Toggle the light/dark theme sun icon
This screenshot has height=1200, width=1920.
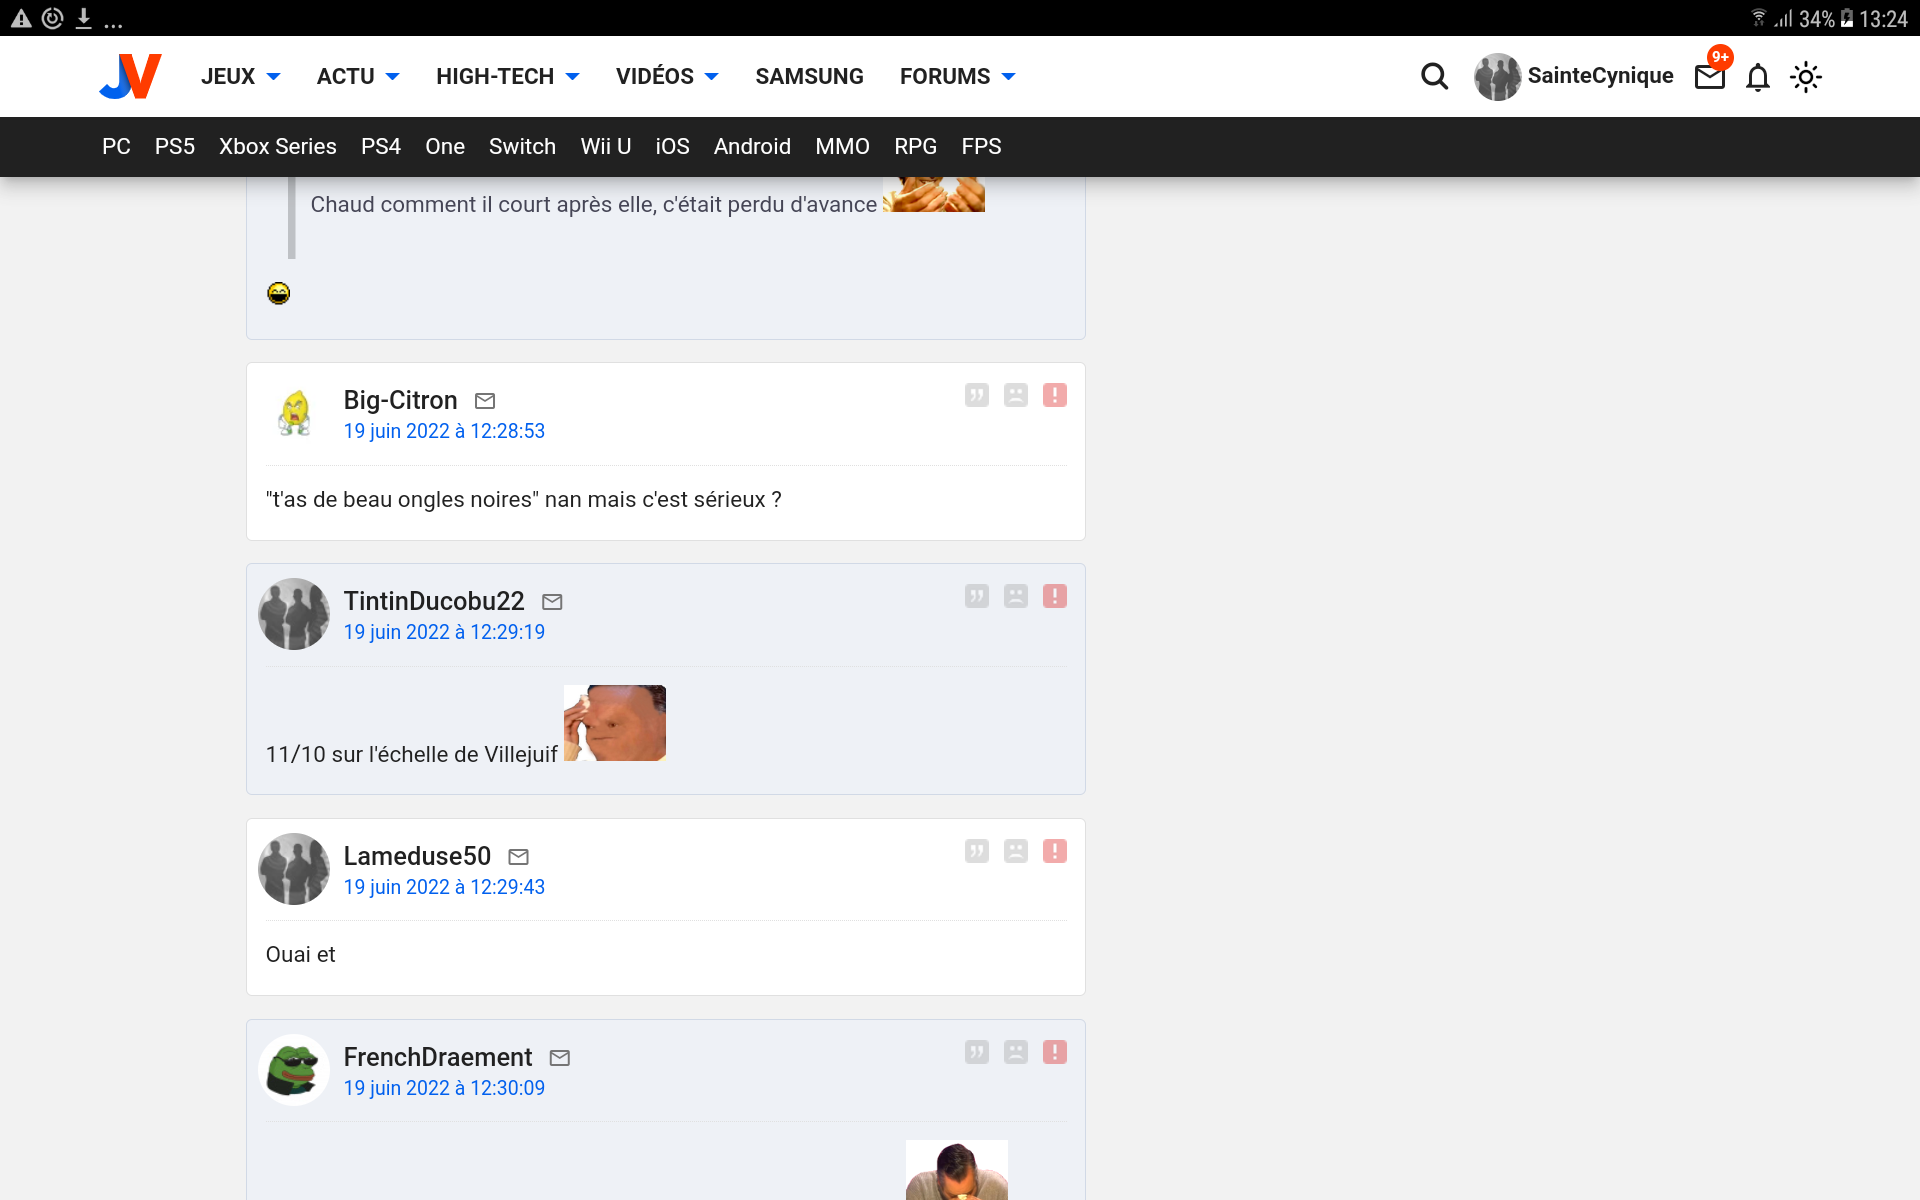tap(1805, 77)
